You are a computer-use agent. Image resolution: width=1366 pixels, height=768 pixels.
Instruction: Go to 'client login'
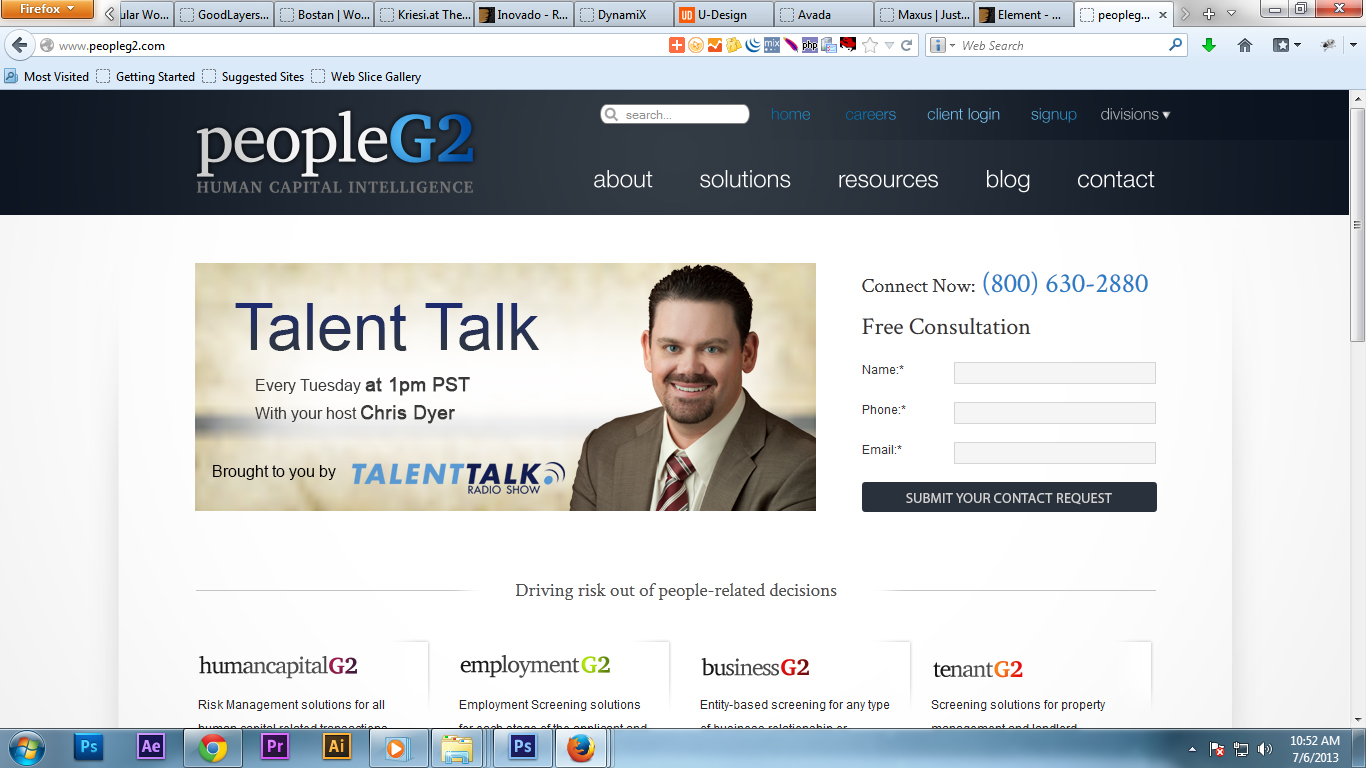(x=963, y=114)
